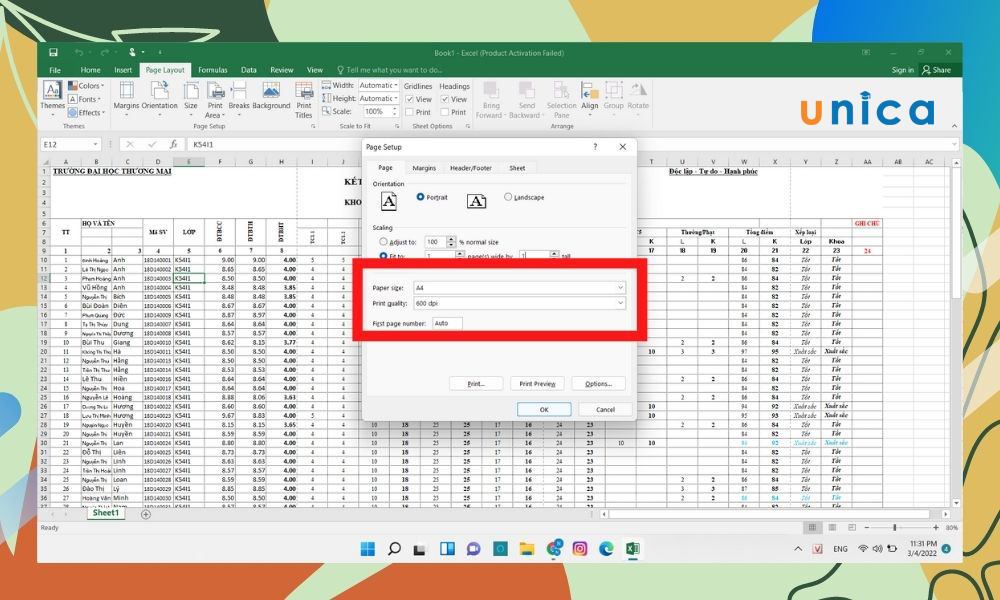The width and height of the screenshot is (1000, 600).
Task: Confirm Page Setup with OK
Action: pos(544,409)
